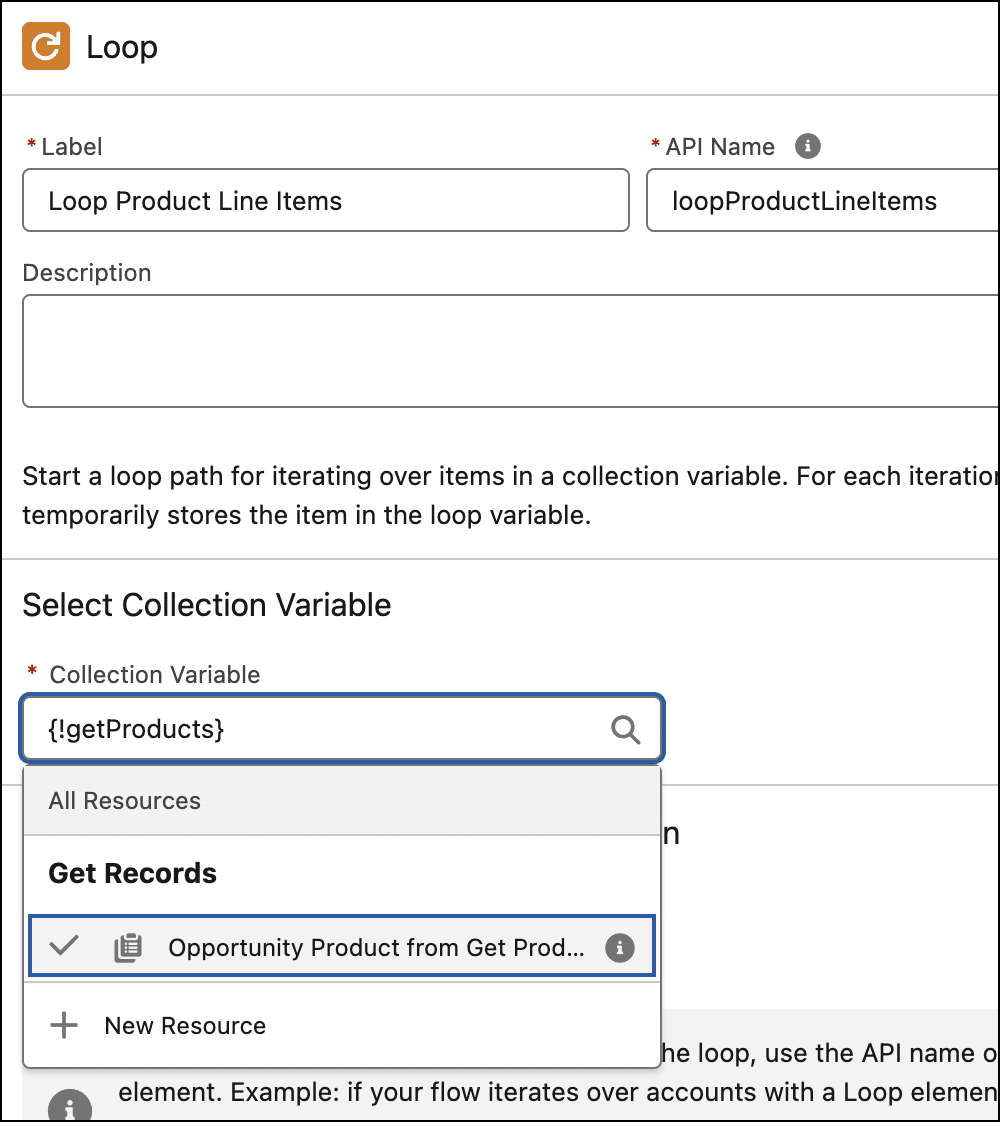Click into the Description text area

tap(511, 351)
